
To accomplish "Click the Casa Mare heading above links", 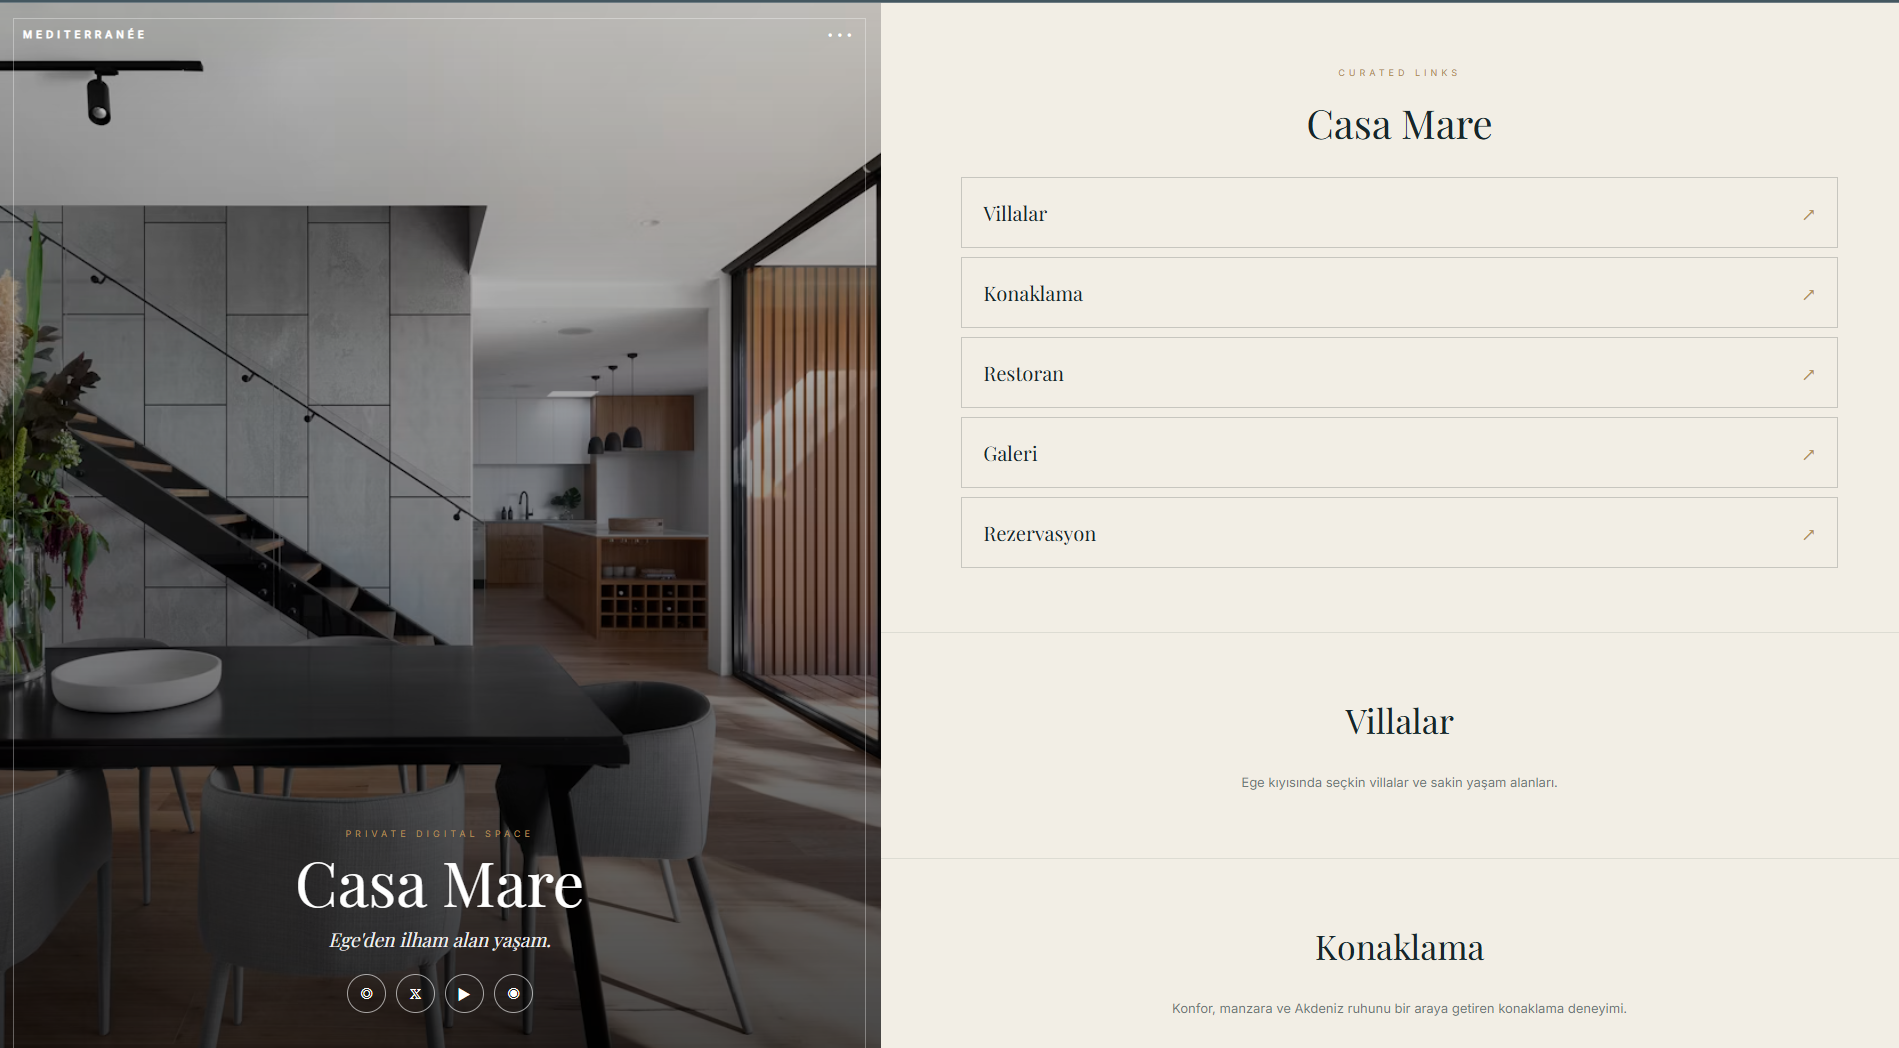I will 1399,125.
